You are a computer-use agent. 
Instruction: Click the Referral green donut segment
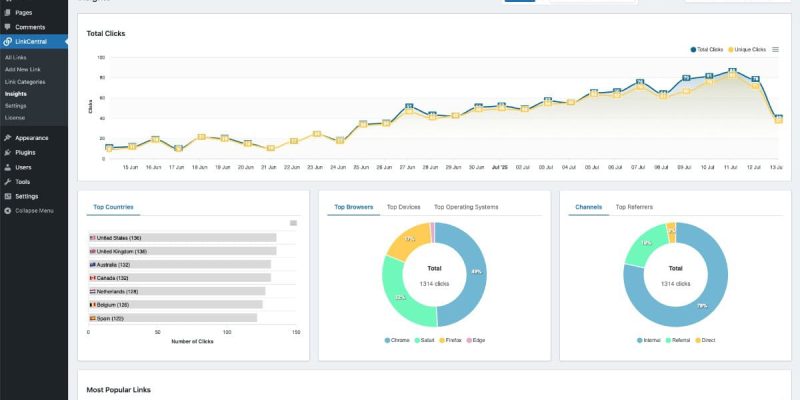pyautogui.click(x=646, y=244)
